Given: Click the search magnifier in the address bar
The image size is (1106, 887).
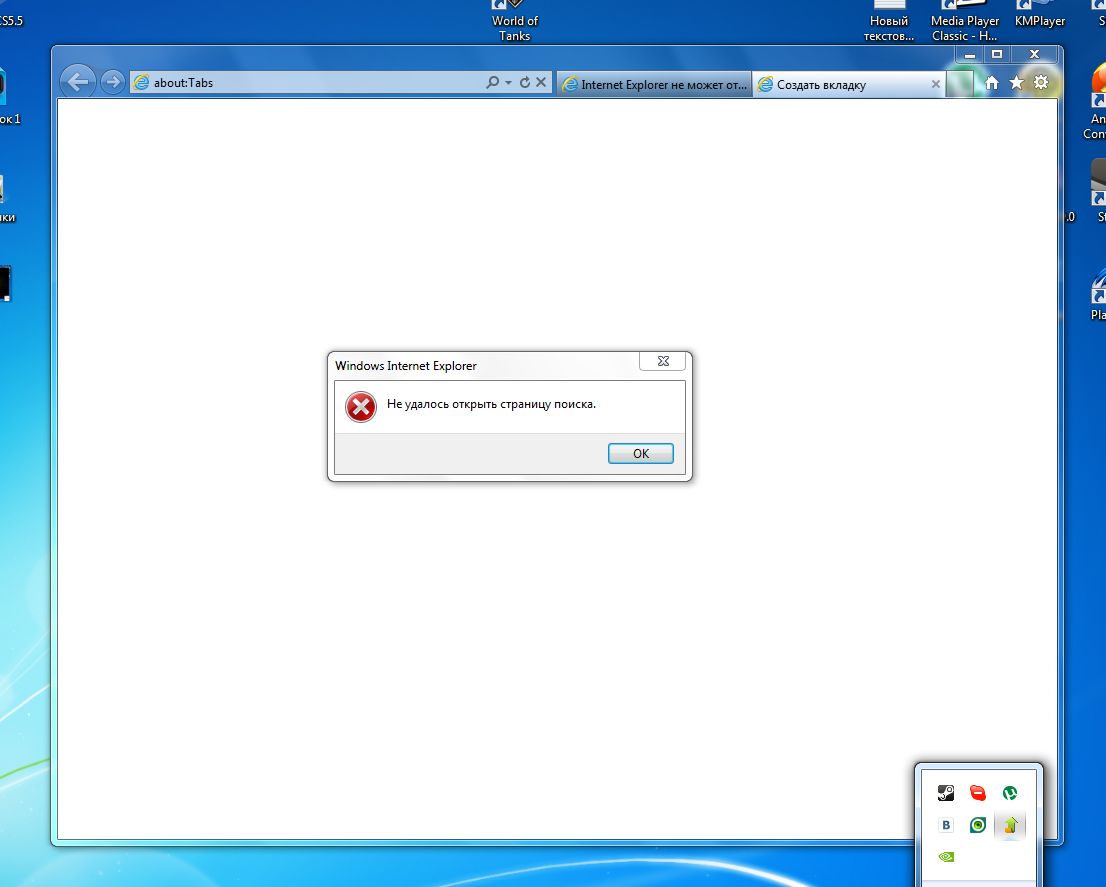Looking at the screenshot, I should point(492,82).
